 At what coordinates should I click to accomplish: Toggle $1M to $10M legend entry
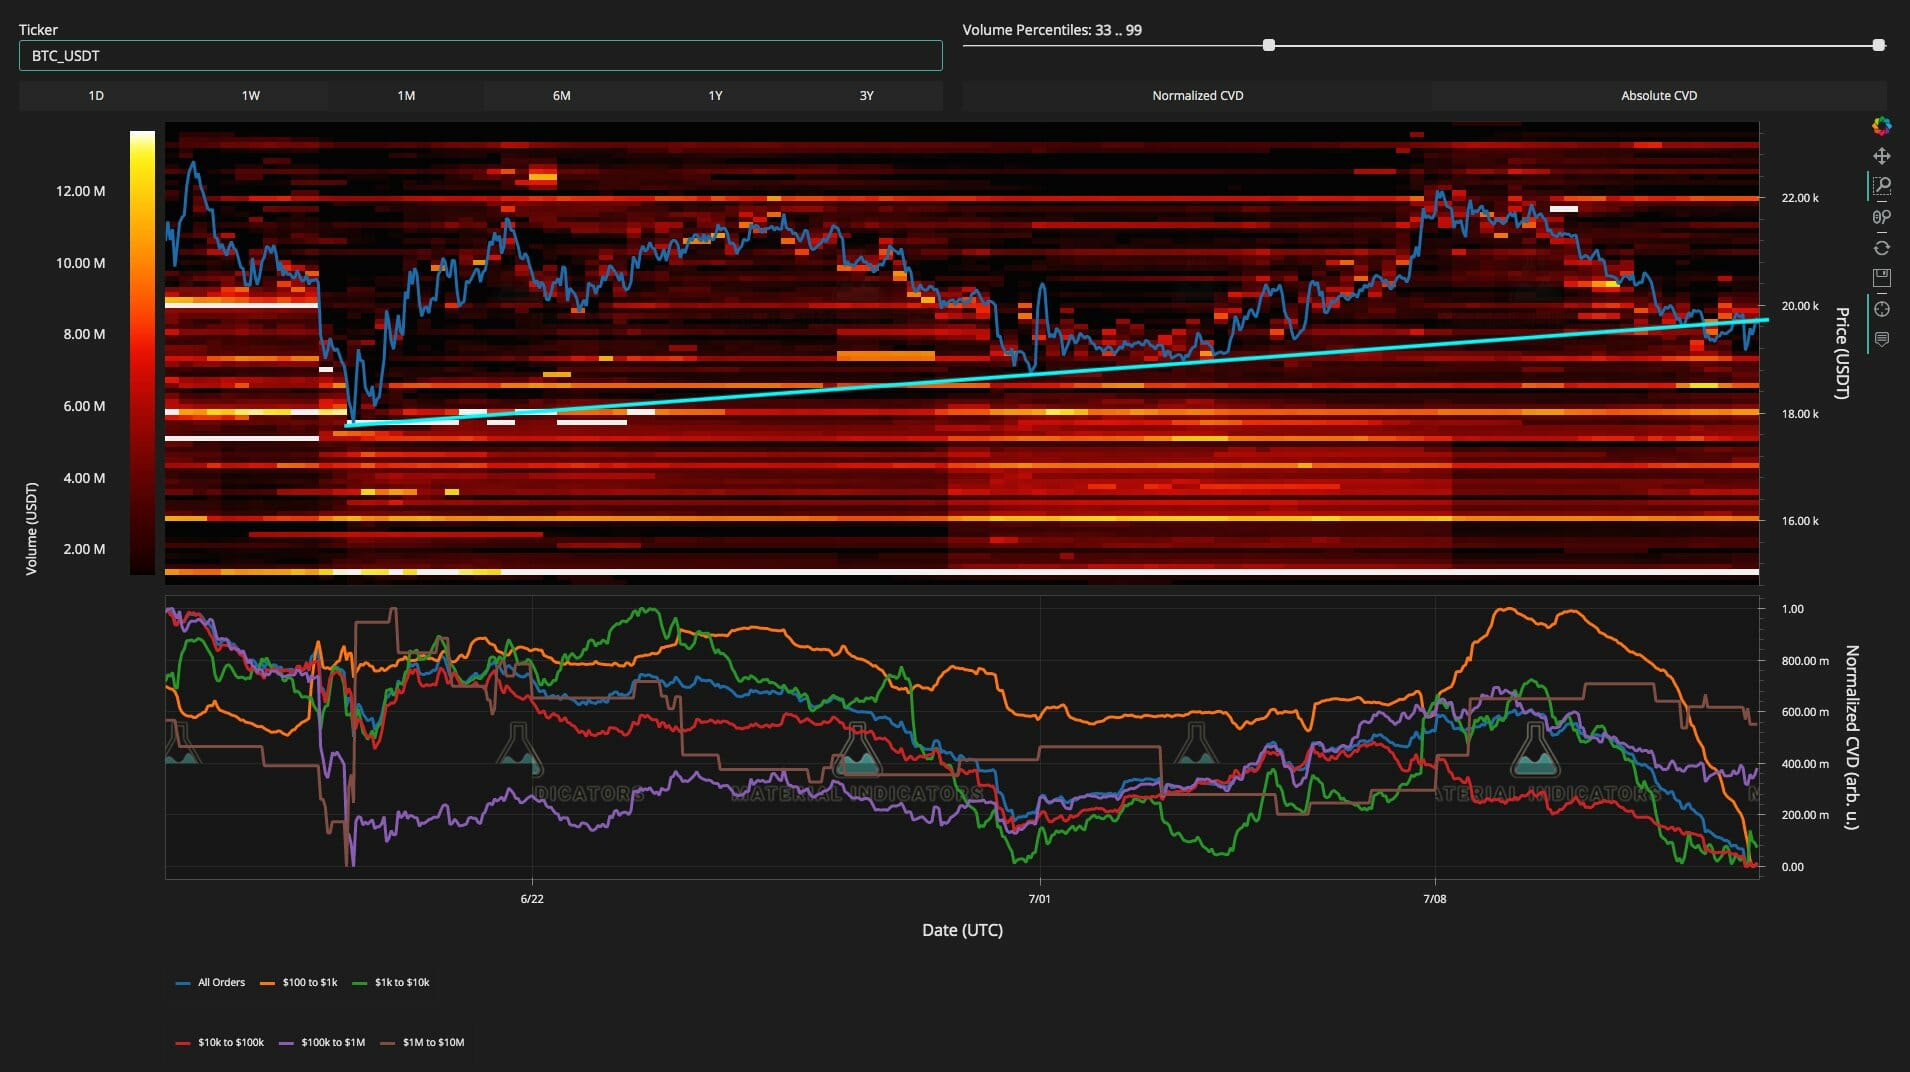tap(422, 1043)
